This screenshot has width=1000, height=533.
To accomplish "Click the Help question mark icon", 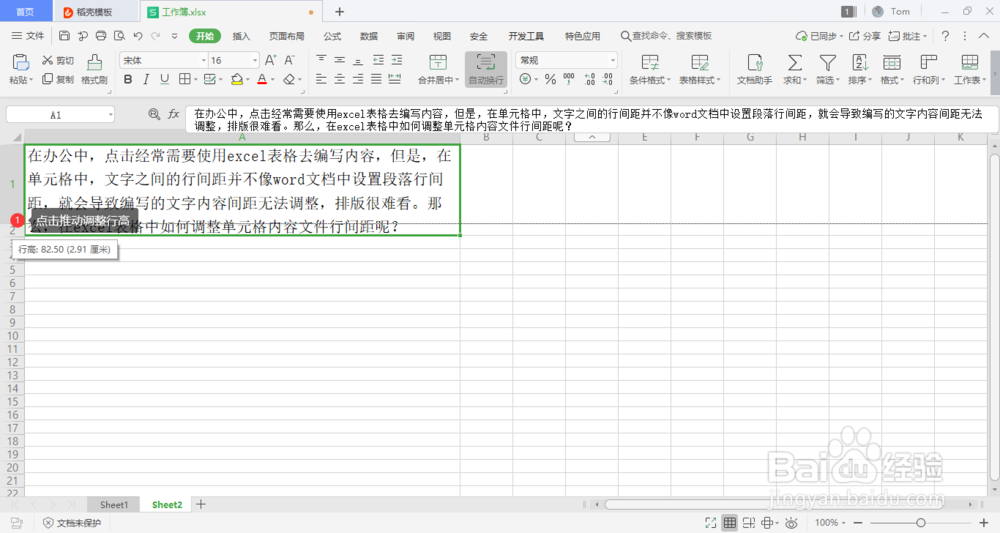I will click(945, 36).
